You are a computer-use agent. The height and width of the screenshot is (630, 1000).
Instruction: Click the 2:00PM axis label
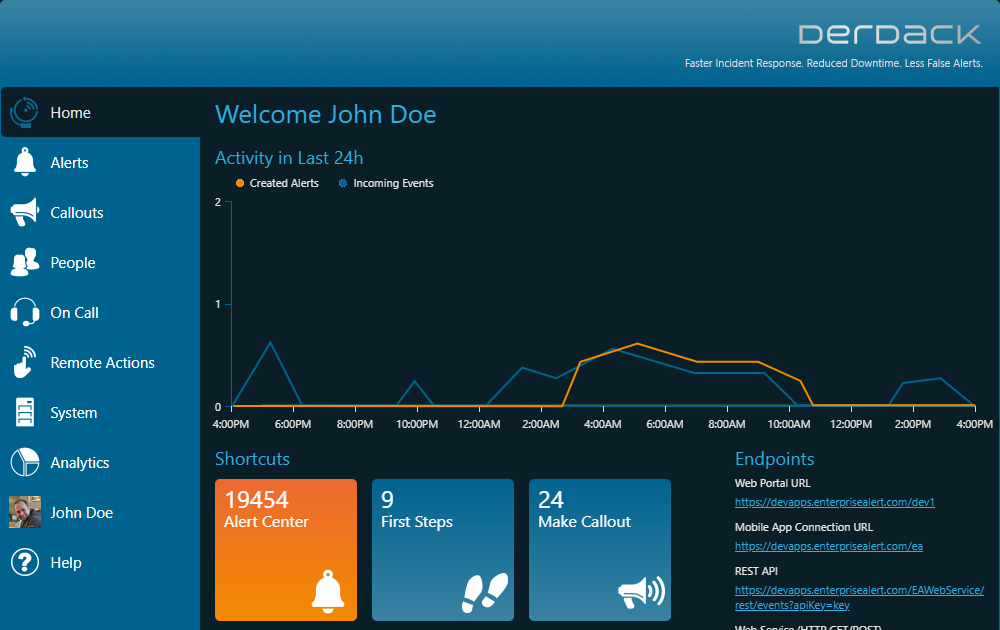click(913, 424)
